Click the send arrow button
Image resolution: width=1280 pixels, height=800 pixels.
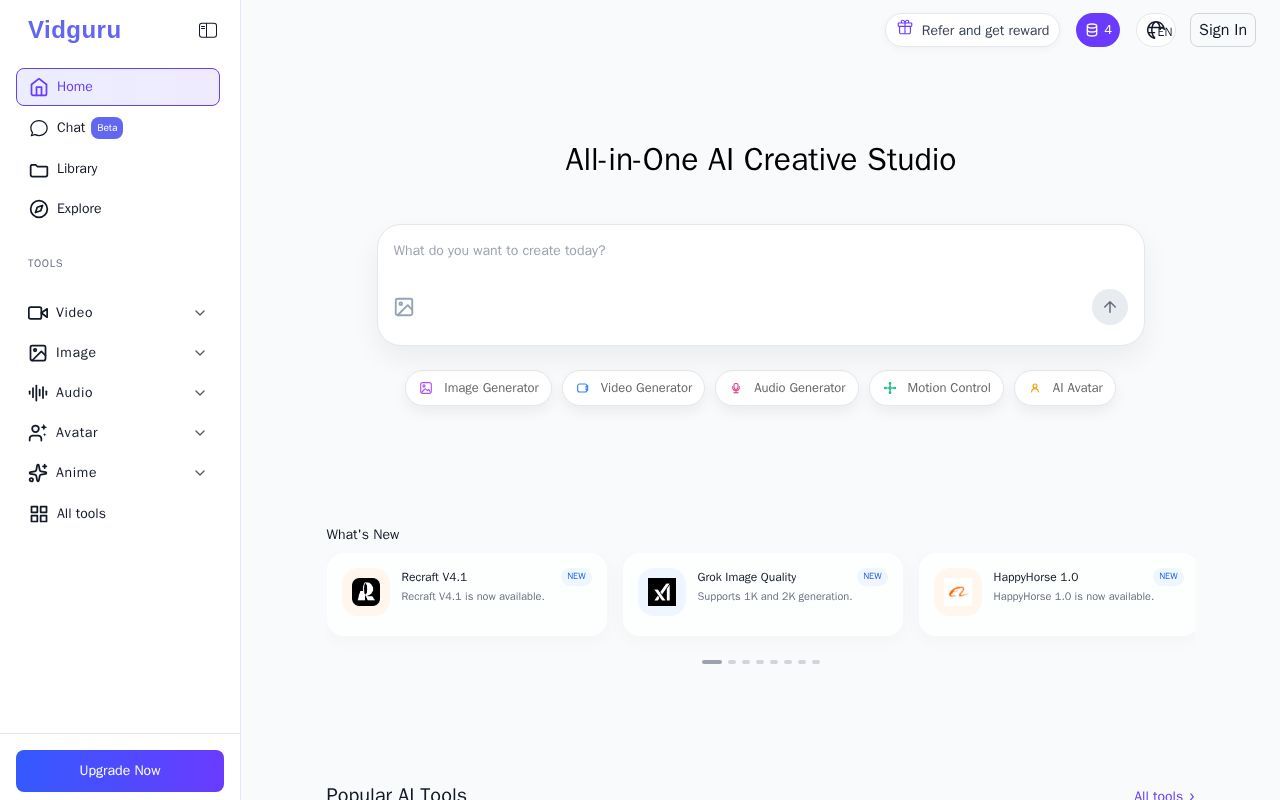(x=1110, y=307)
